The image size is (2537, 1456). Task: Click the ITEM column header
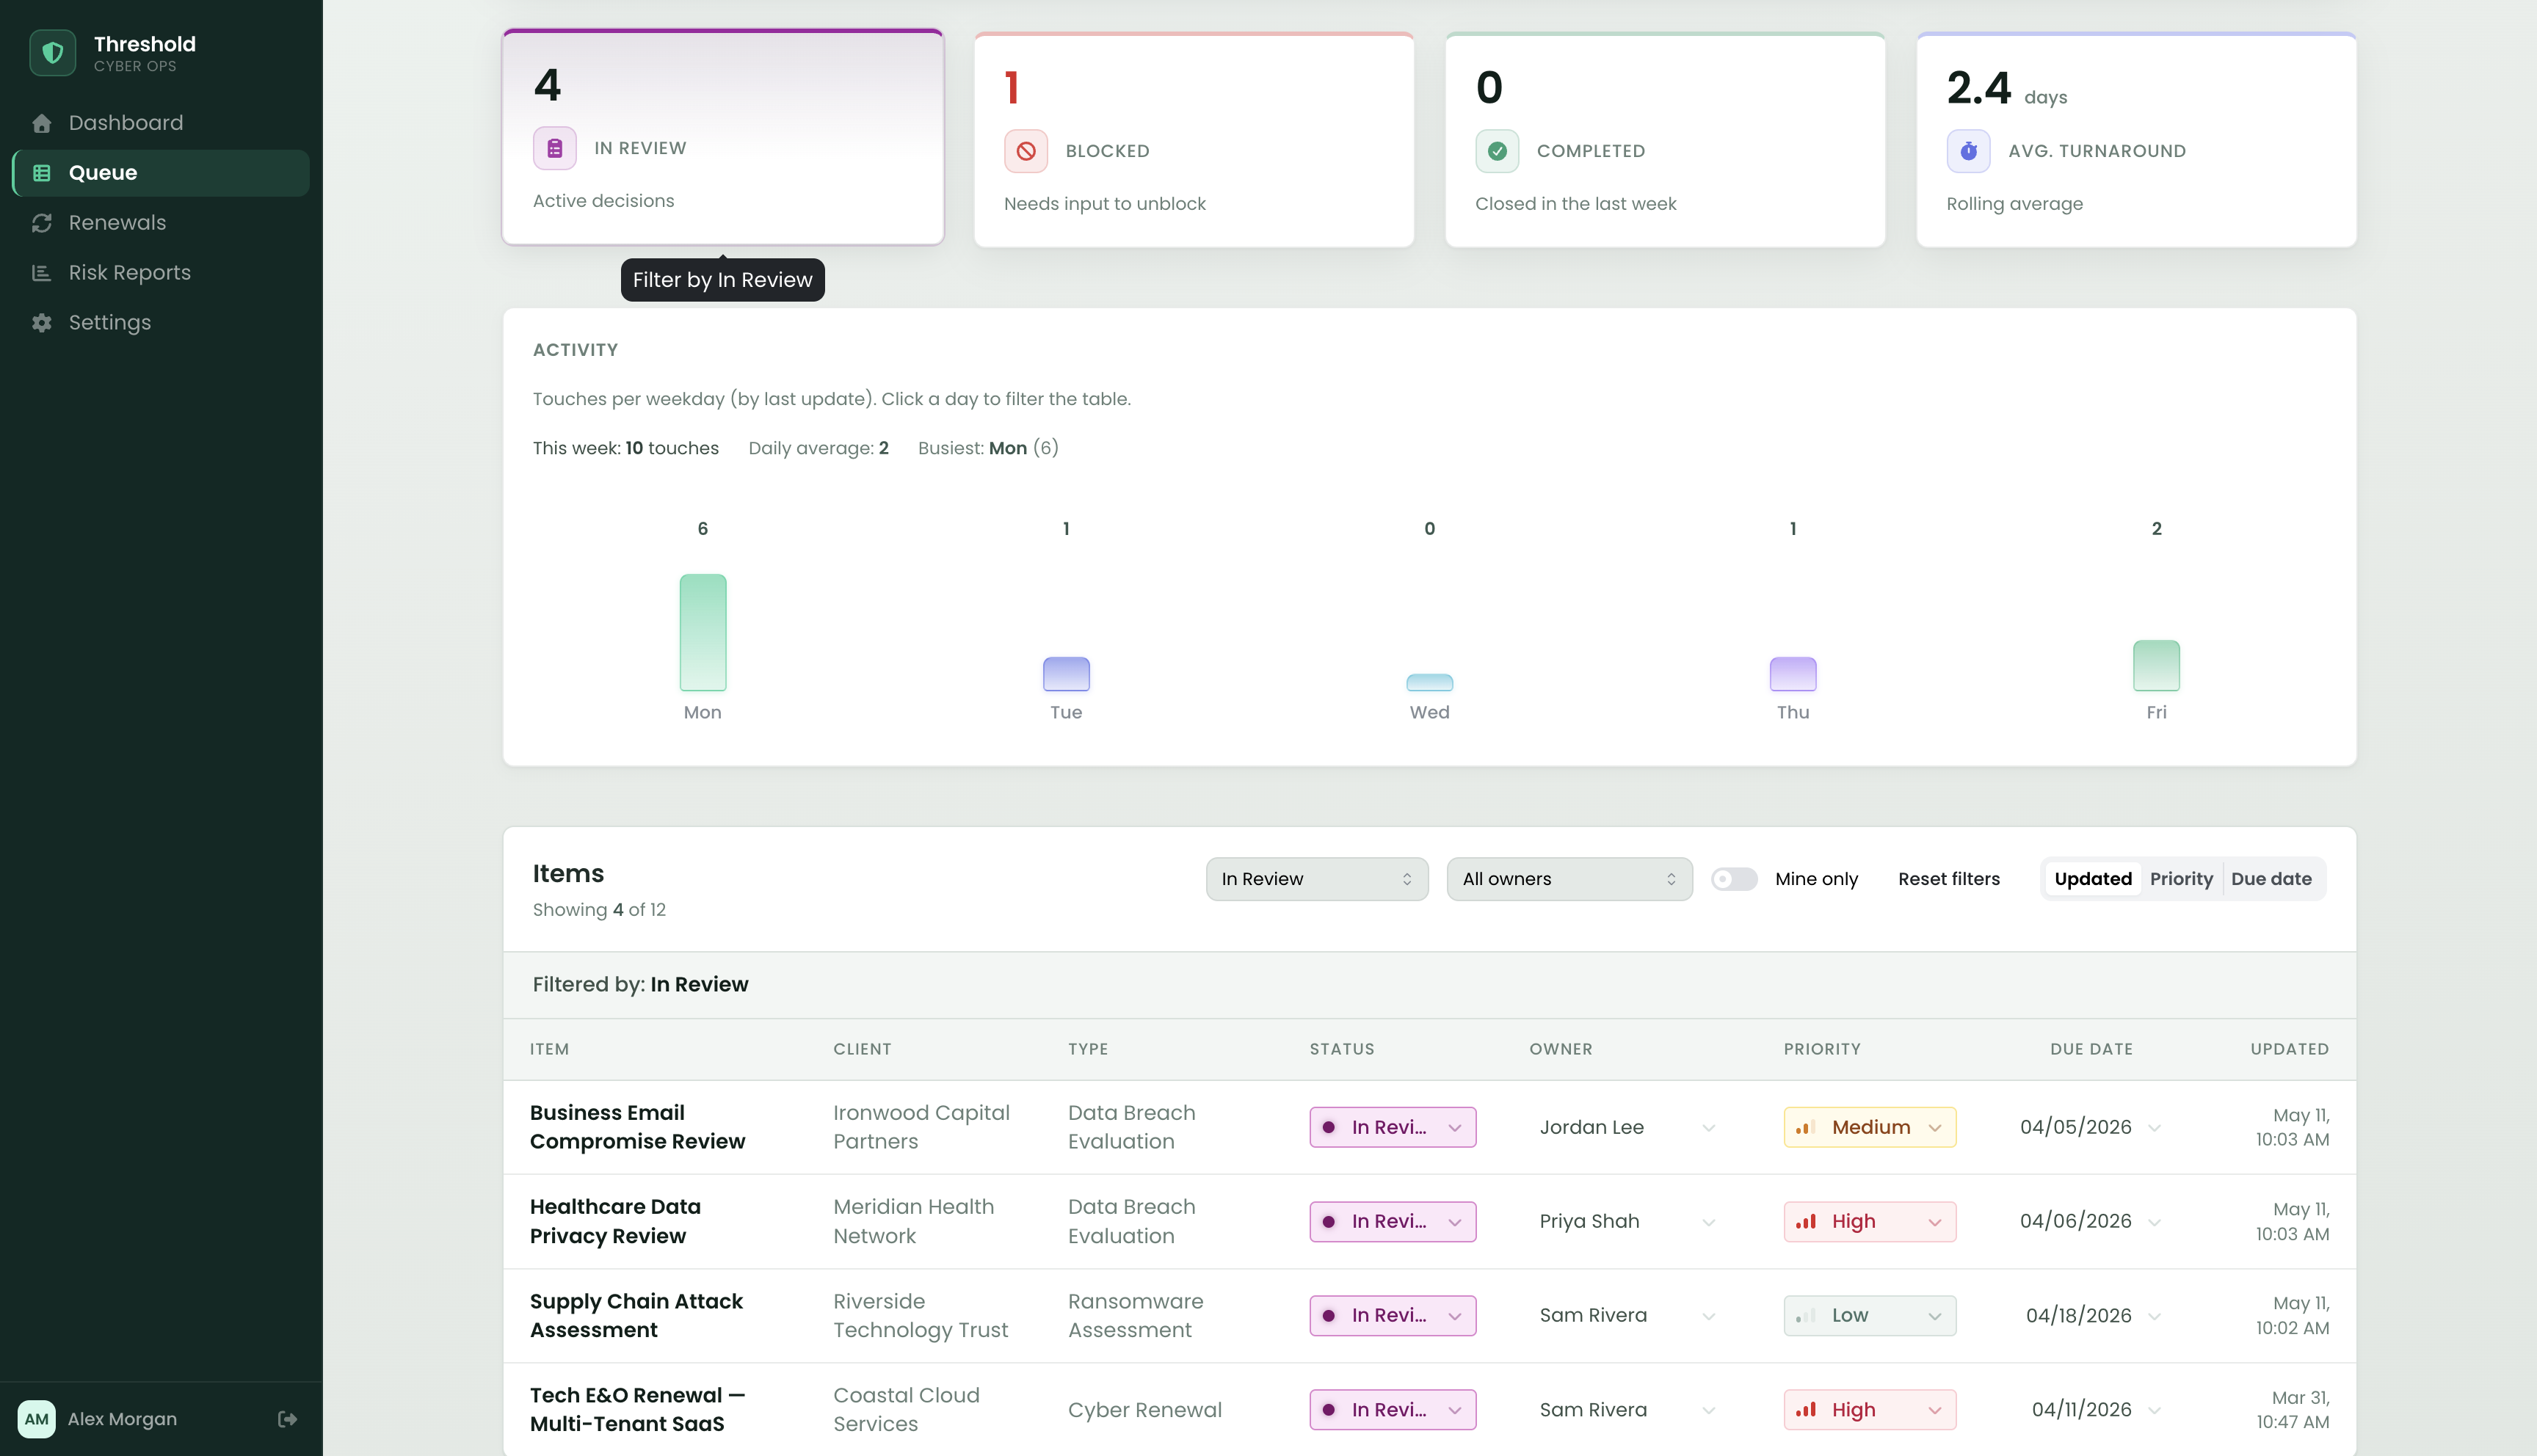[x=549, y=1049]
